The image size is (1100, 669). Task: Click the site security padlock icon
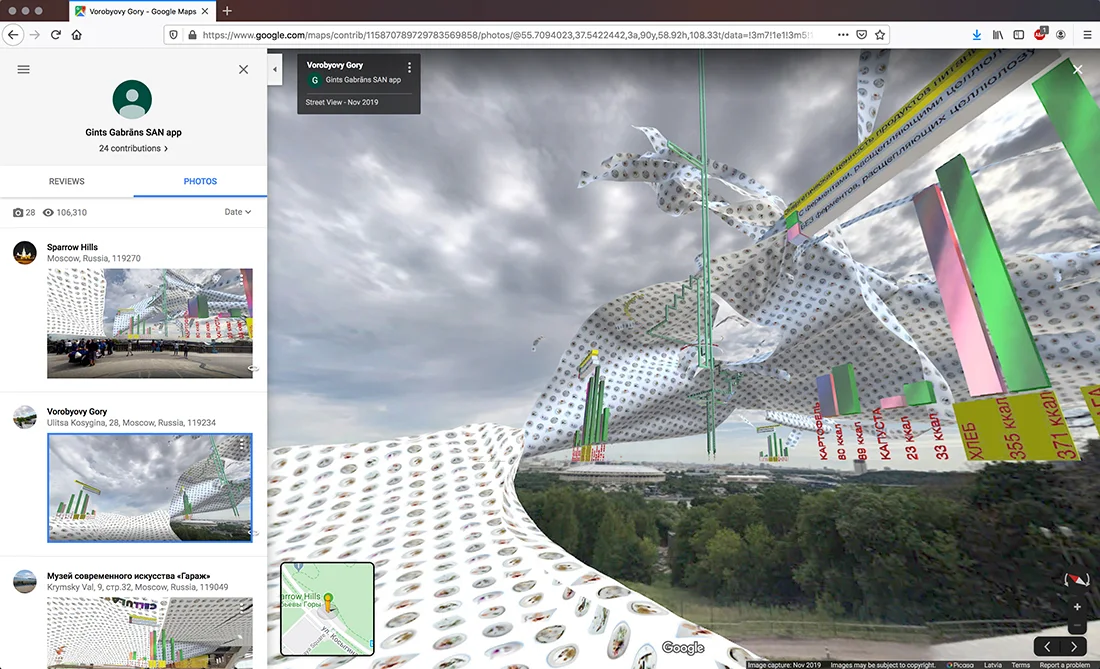pos(192,34)
